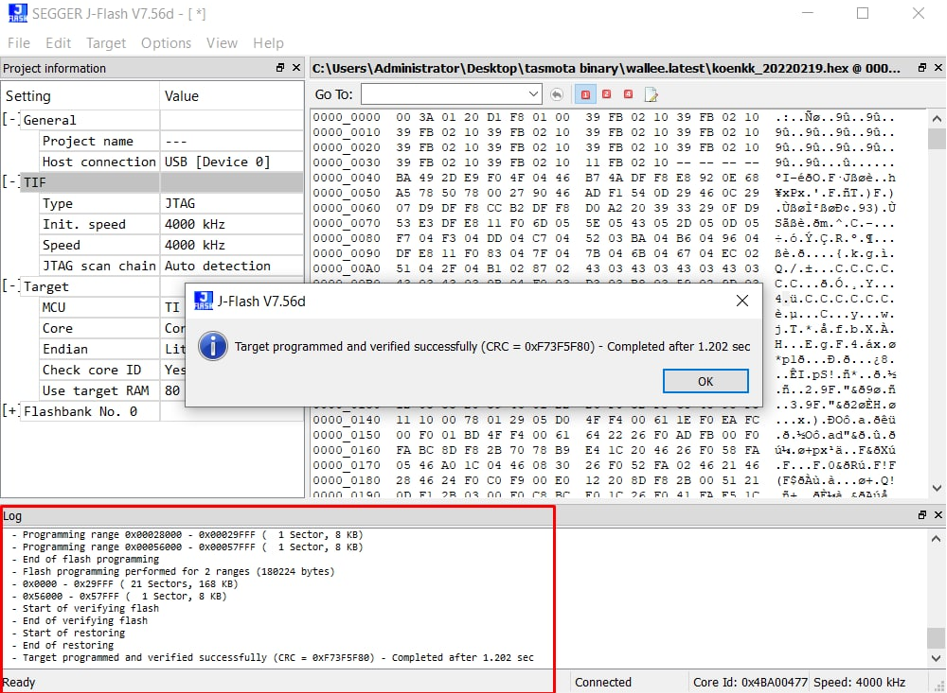Click the SEGGER J-Flash title bar icon

18,13
